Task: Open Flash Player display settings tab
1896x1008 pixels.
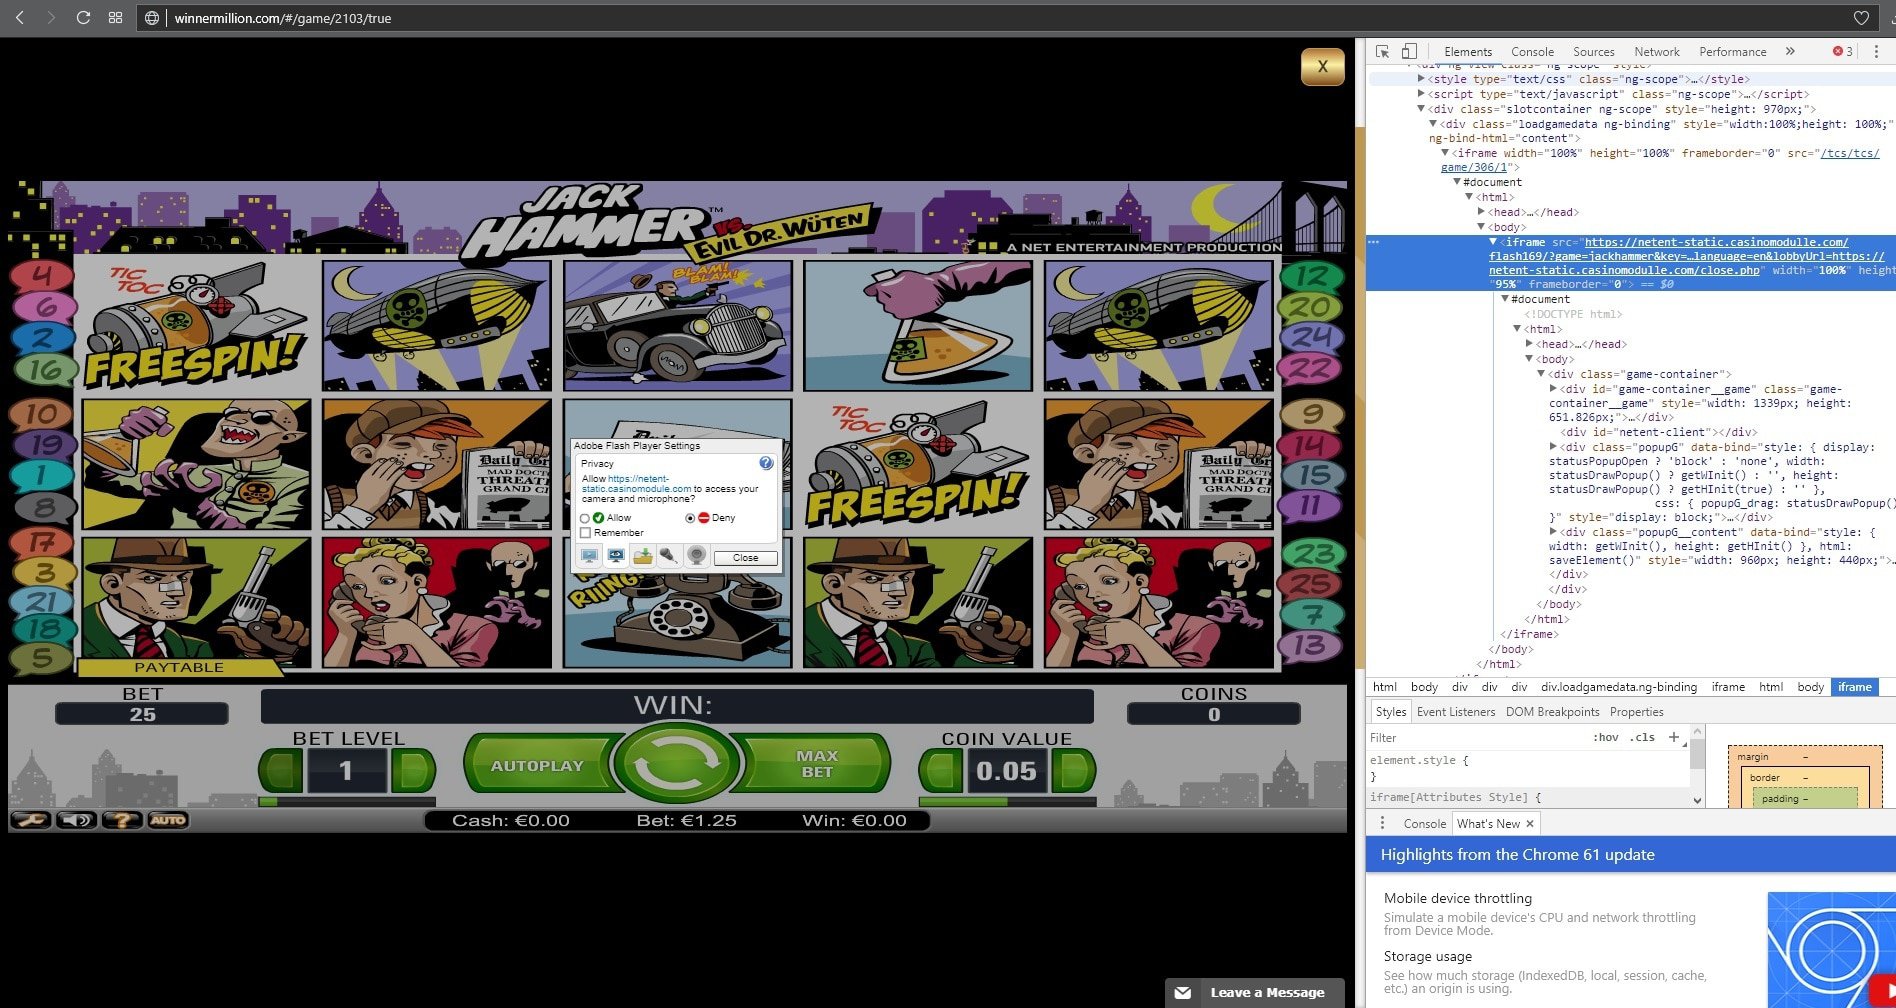Action: click(590, 556)
